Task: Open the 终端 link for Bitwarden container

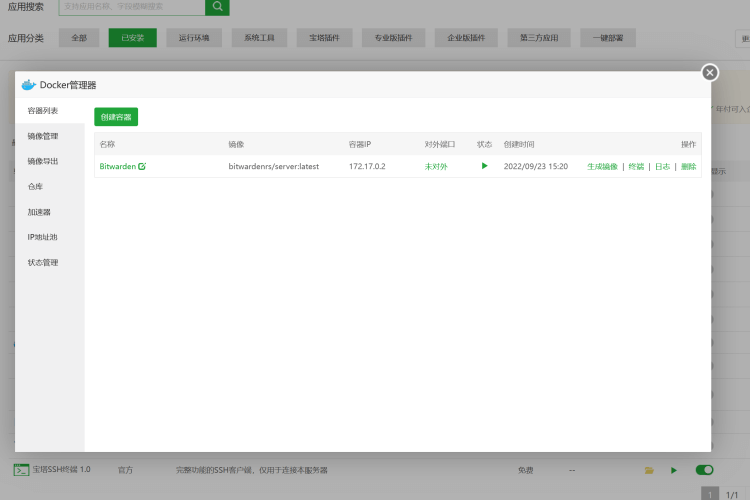Action: [636, 167]
